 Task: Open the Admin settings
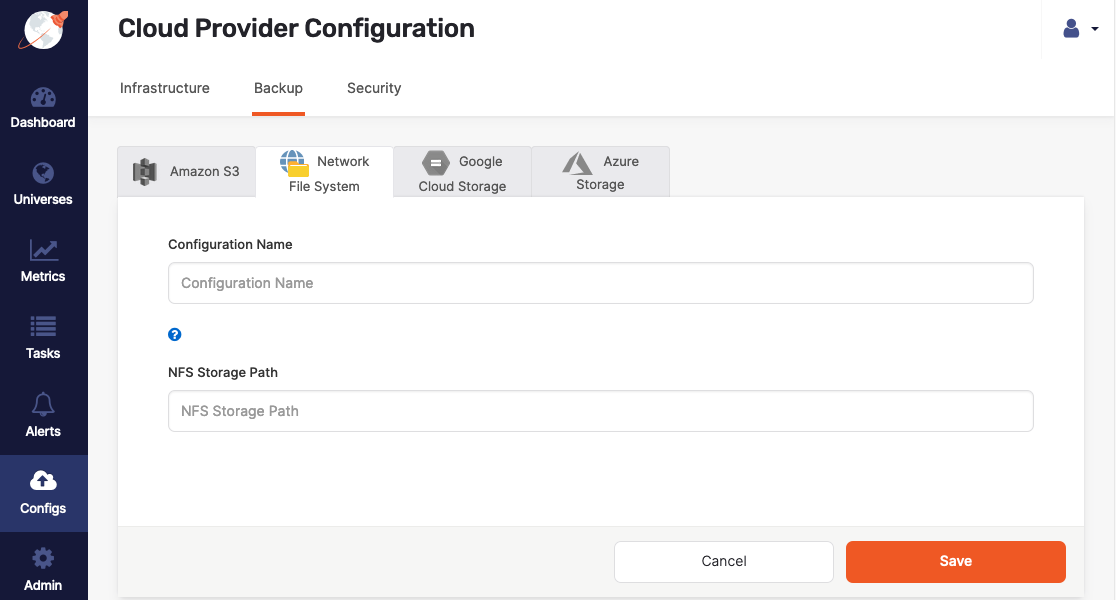click(43, 570)
